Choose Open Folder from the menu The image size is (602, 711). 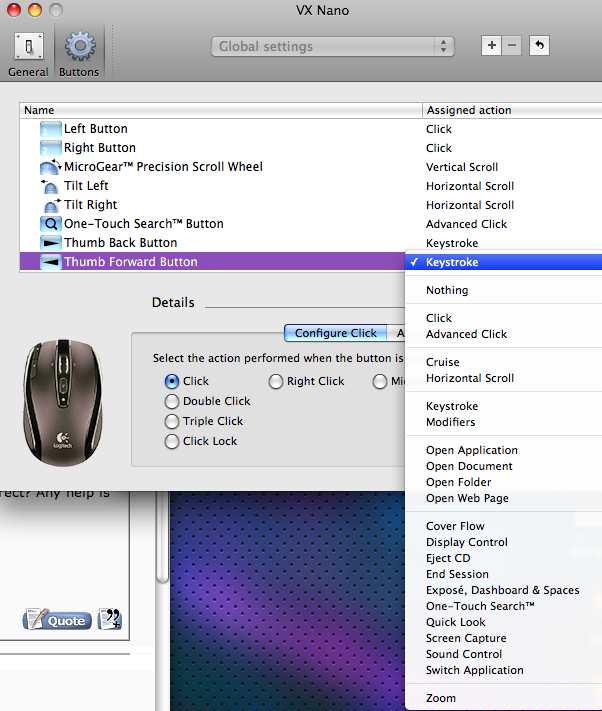[x=504, y=482]
